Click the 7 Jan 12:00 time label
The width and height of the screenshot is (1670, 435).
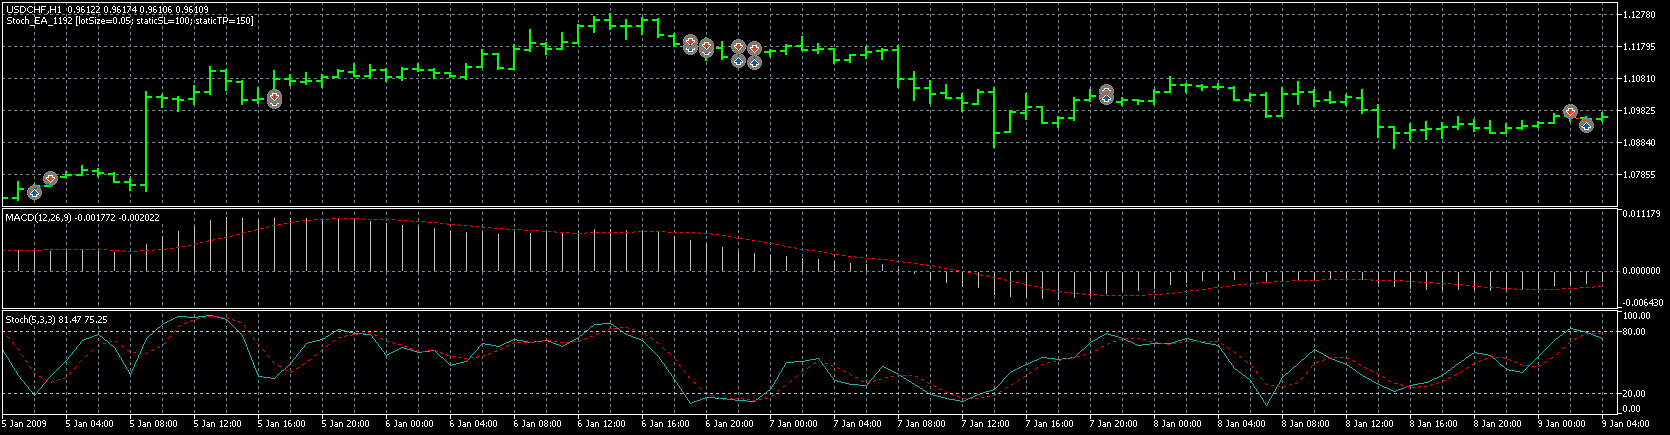[x=986, y=424]
